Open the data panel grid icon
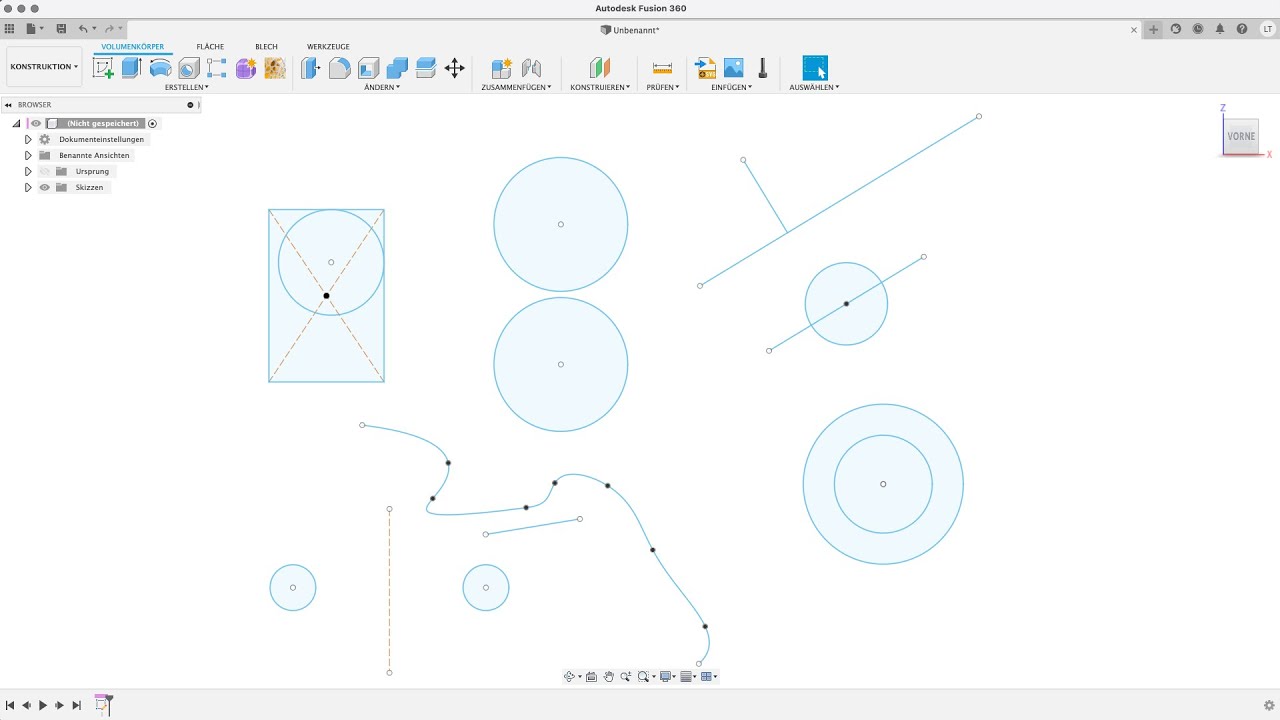The image size is (1280, 720). coord(10,29)
